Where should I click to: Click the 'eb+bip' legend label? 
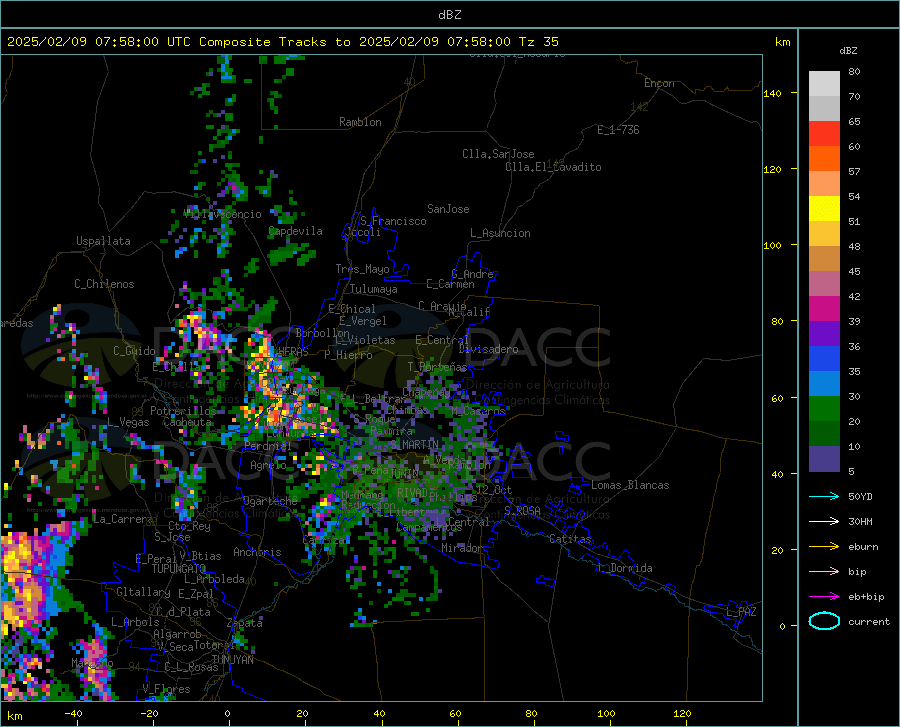[866, 597]
